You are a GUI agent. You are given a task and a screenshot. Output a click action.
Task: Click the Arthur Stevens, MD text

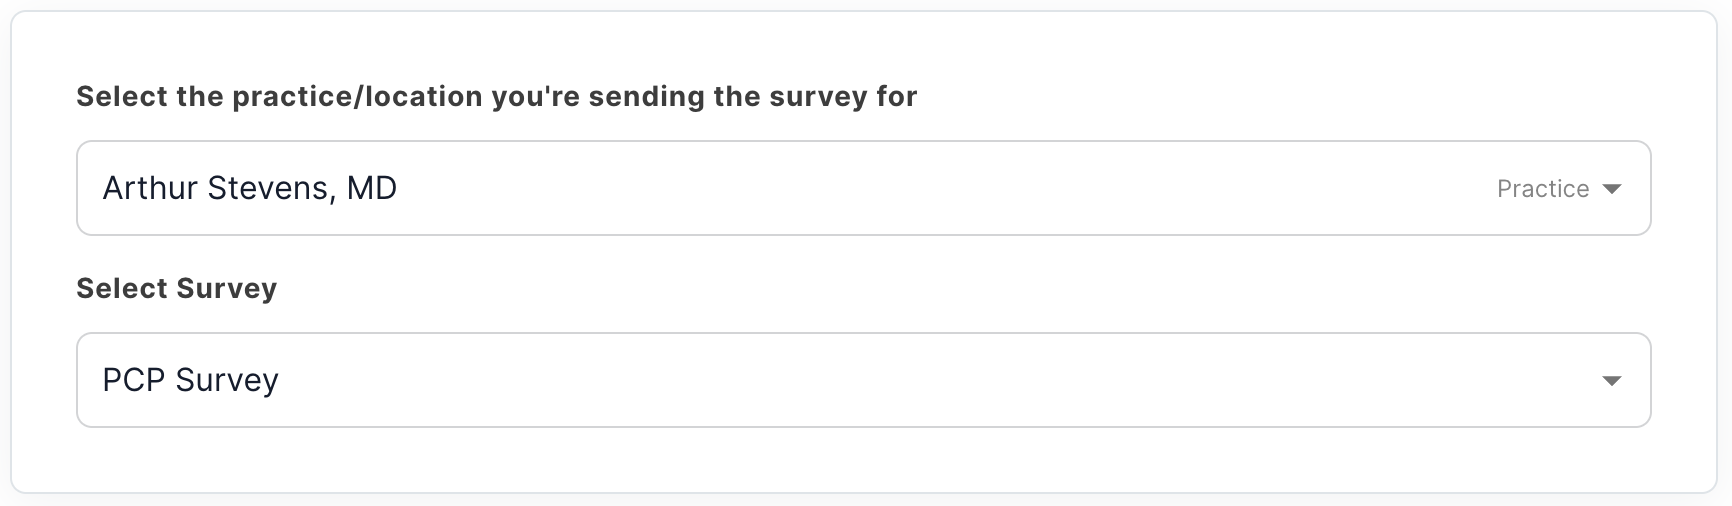pos(250,188)
